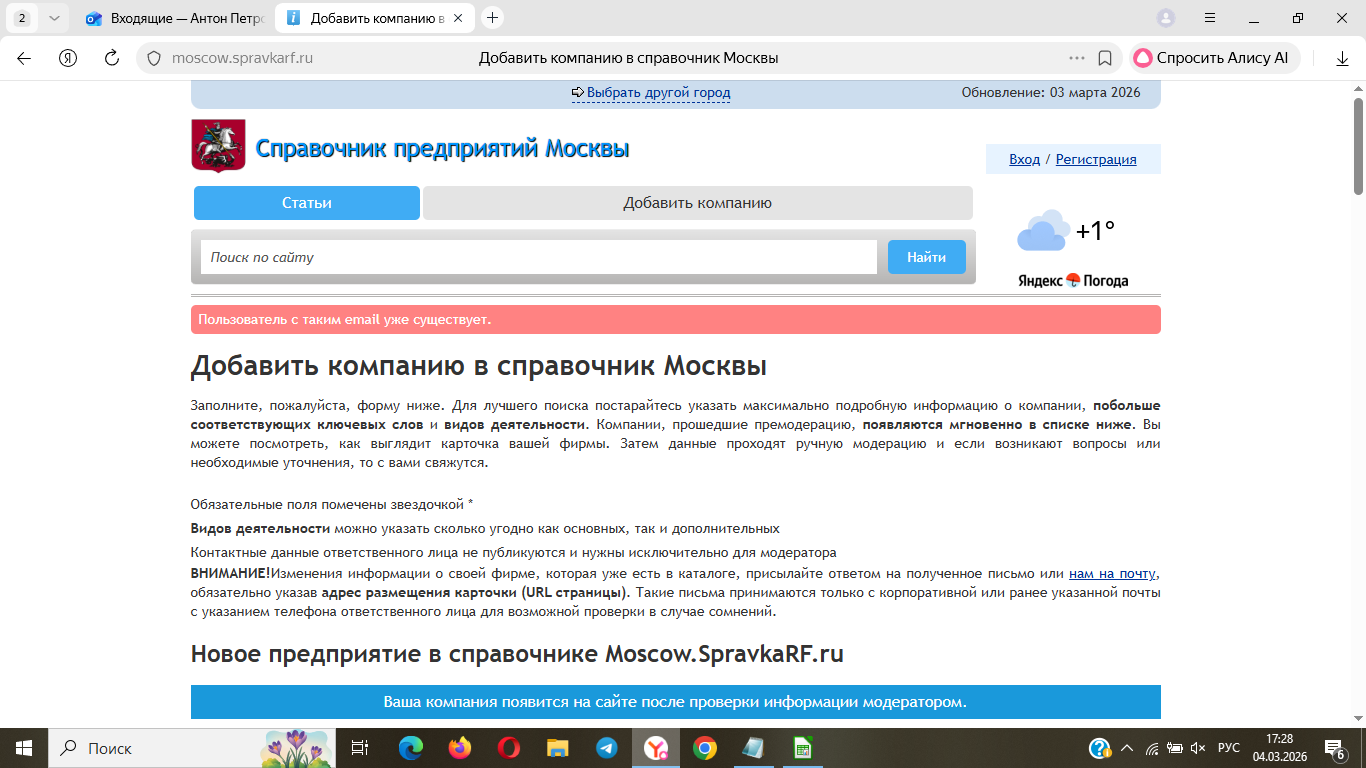This screenshot has height=768, width=1366.
Task: Close the 'Добавить компанию' tab
Action: coord(458,18)
